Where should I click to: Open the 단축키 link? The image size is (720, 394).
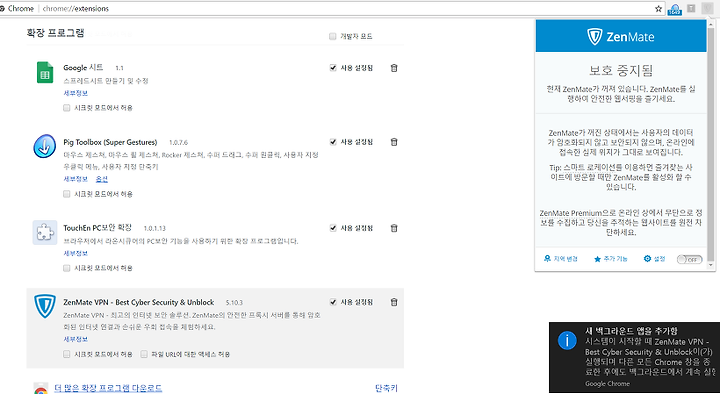386,388
